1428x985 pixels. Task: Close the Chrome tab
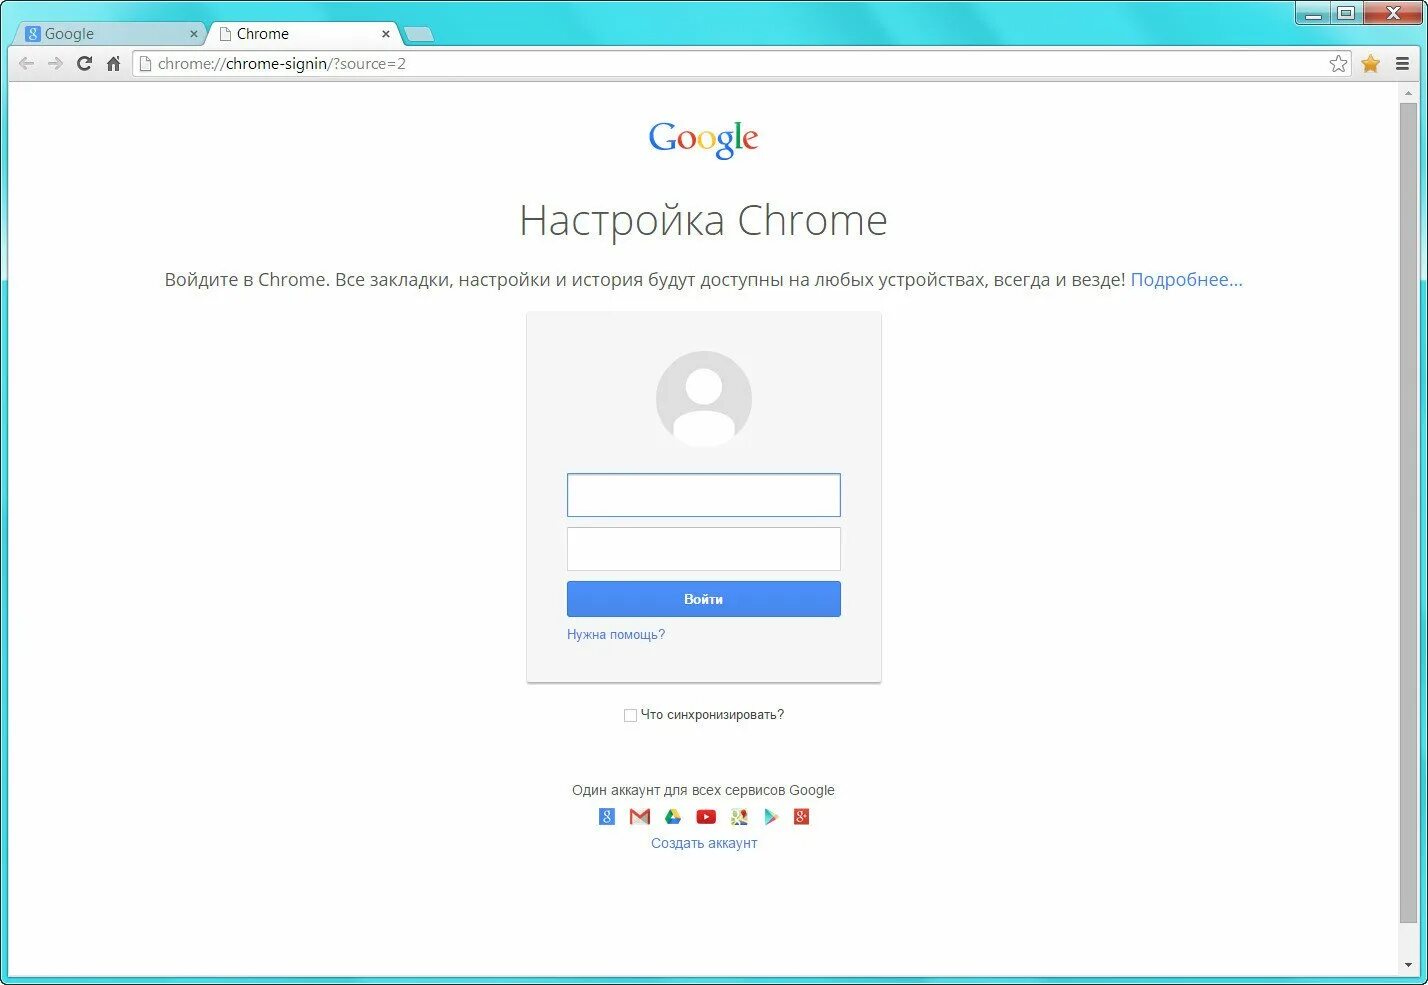point(386,34)
